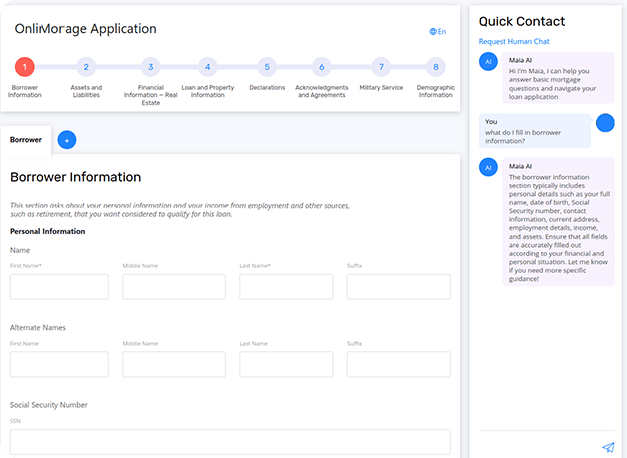Go to step 2 Assets and Liabilities
This screenshot has height=458, width=627.
86,67
